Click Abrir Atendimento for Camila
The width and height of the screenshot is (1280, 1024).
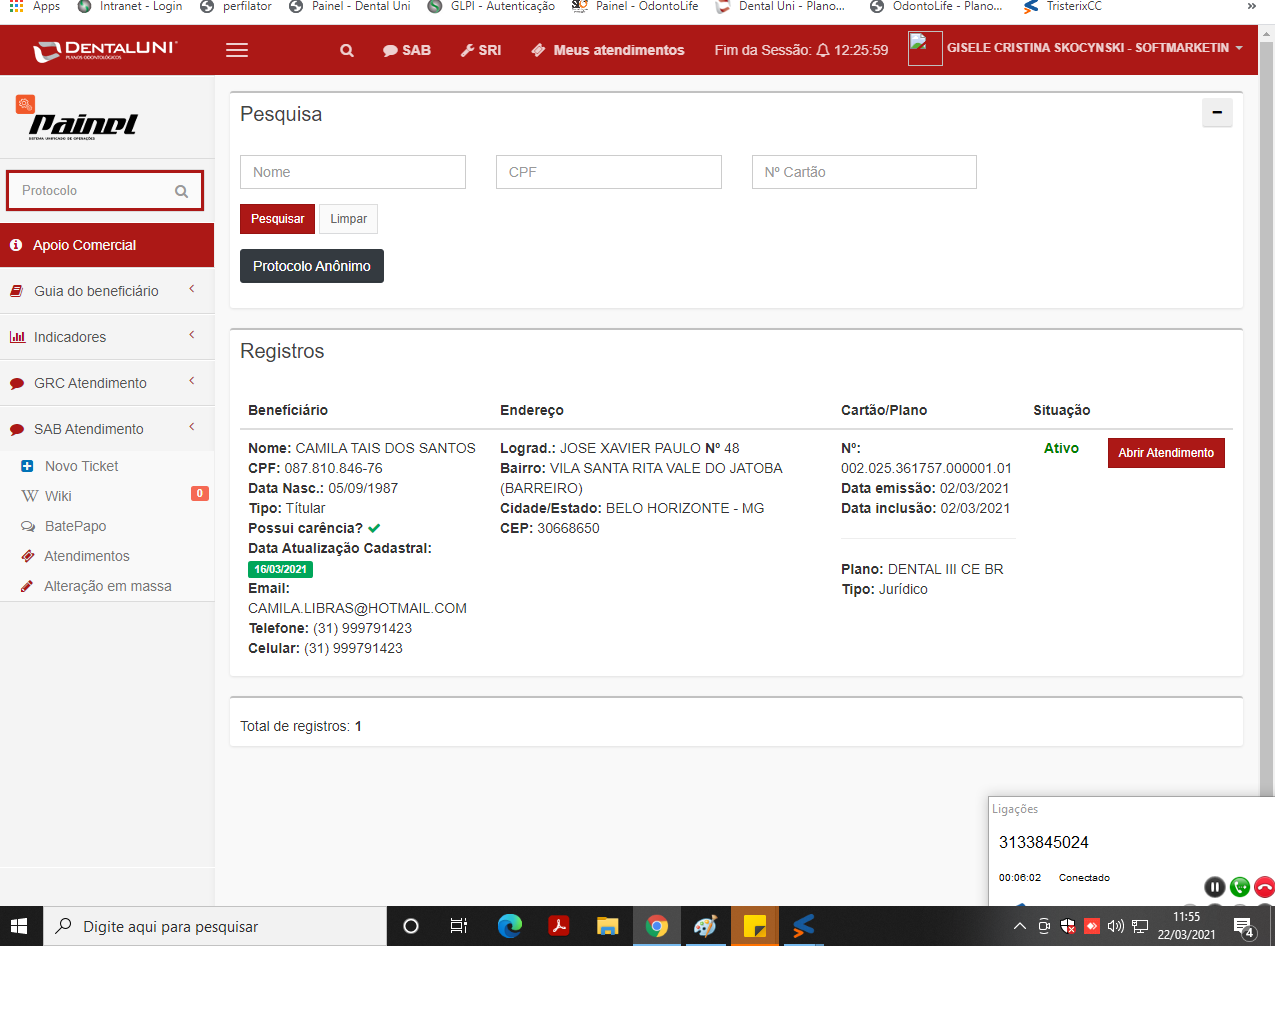click(1165, 453)
